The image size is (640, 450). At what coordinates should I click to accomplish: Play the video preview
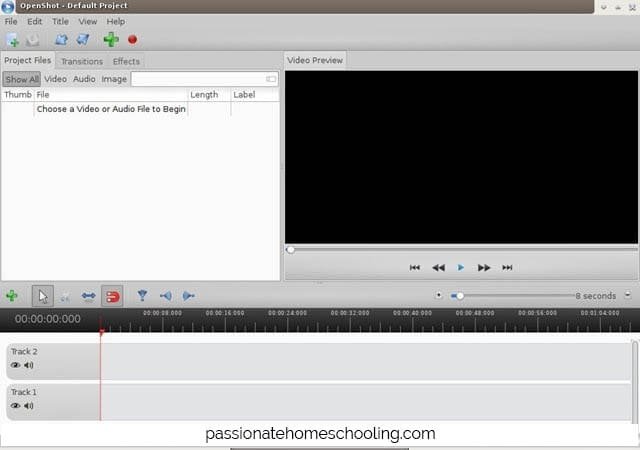461,267
